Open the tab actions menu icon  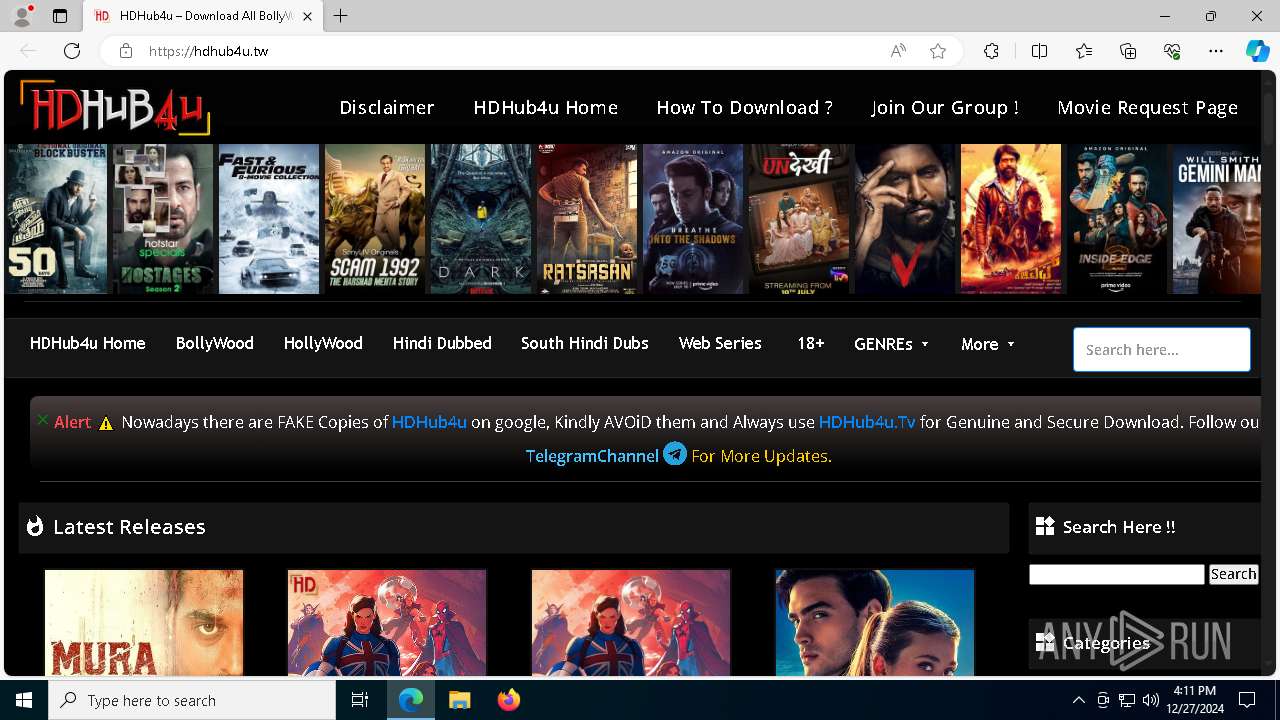pyautogui.click(x=60, y=16)
